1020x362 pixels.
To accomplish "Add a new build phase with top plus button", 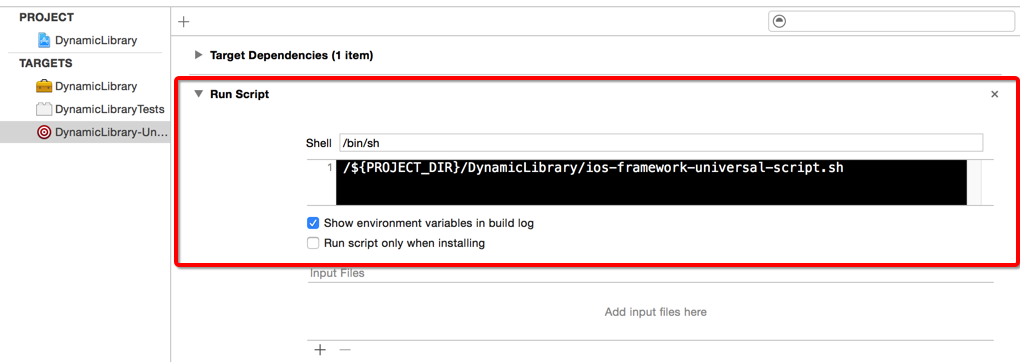I will click(x=184, y=21).
